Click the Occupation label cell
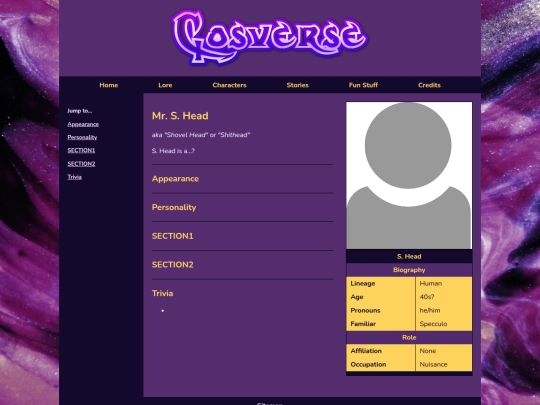 [381, 364]
